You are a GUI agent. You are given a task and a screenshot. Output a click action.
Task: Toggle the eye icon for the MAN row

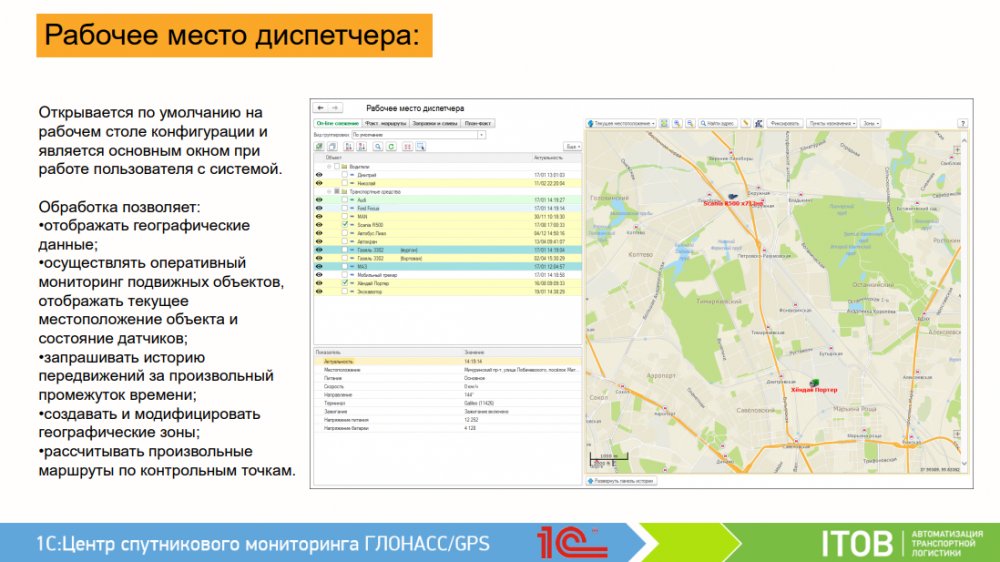[320, 216]
